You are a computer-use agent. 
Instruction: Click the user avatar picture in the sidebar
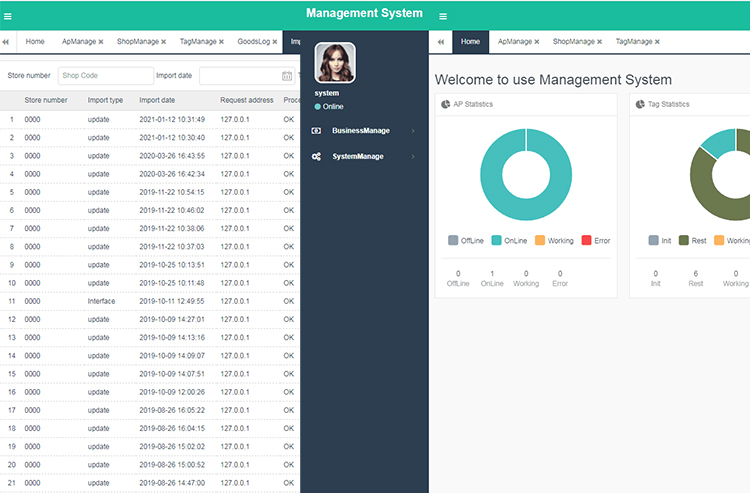pos(334,63)
